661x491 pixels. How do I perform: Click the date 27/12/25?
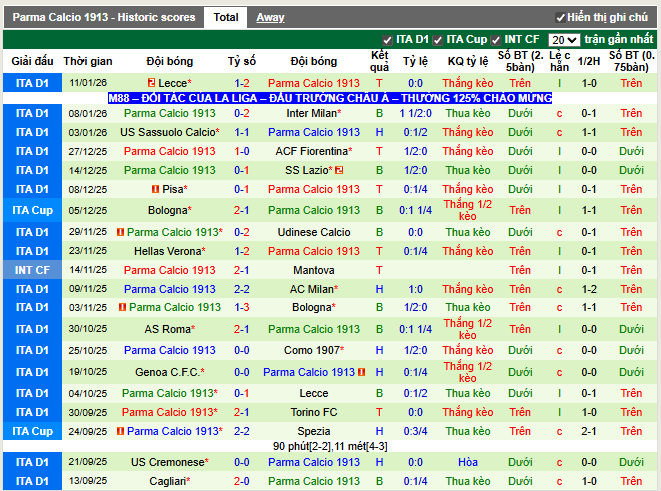[x=88, y=151]
